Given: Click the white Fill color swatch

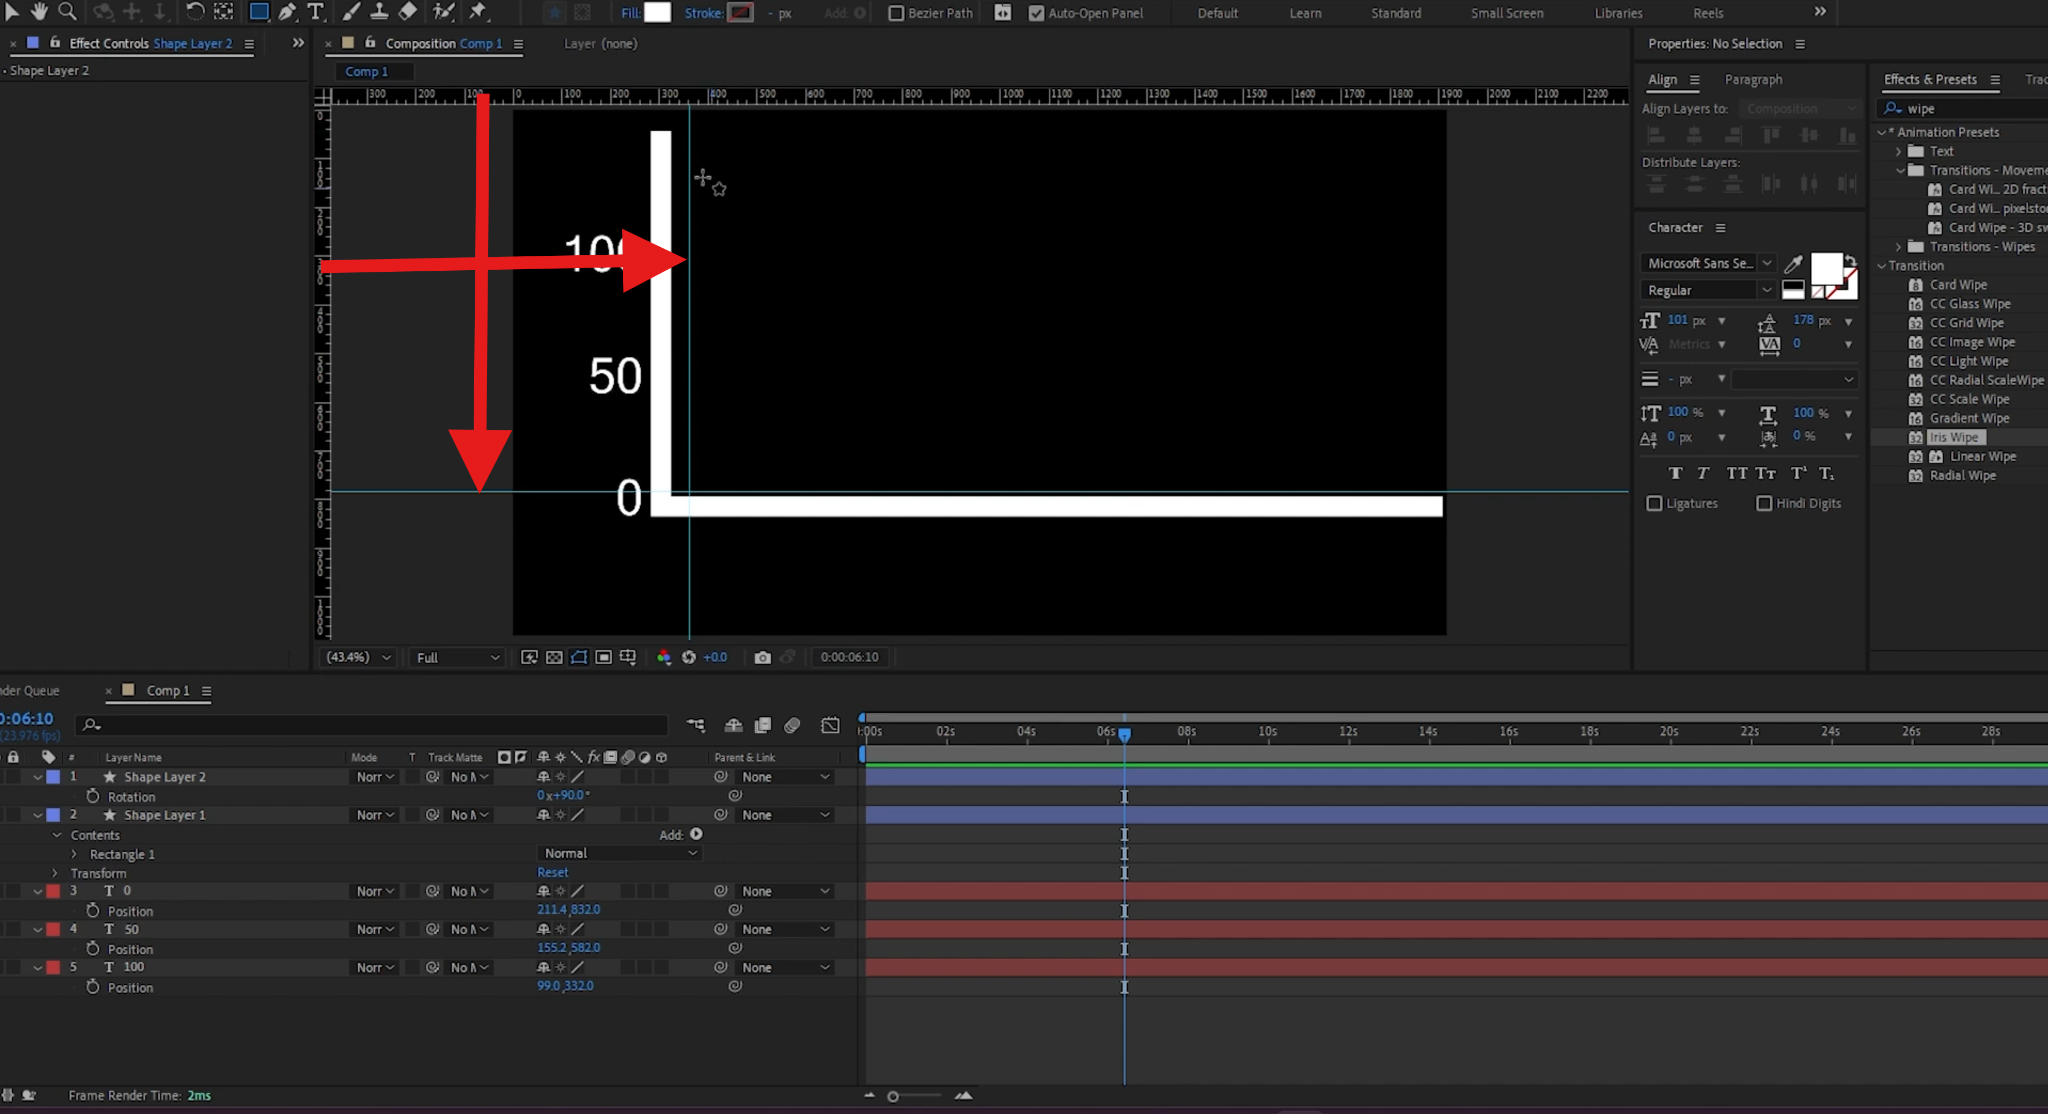Looking at the screenshot, I should [658, 13].
